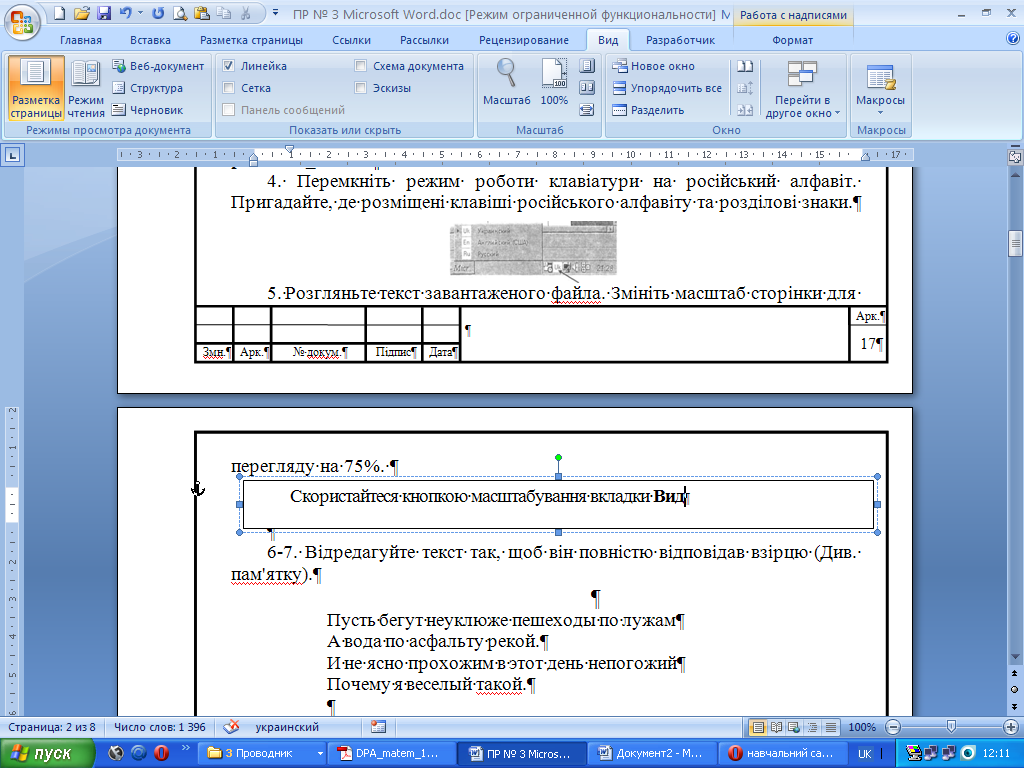
Task: Click the zoom out minus button
Action: coord(893,727)
